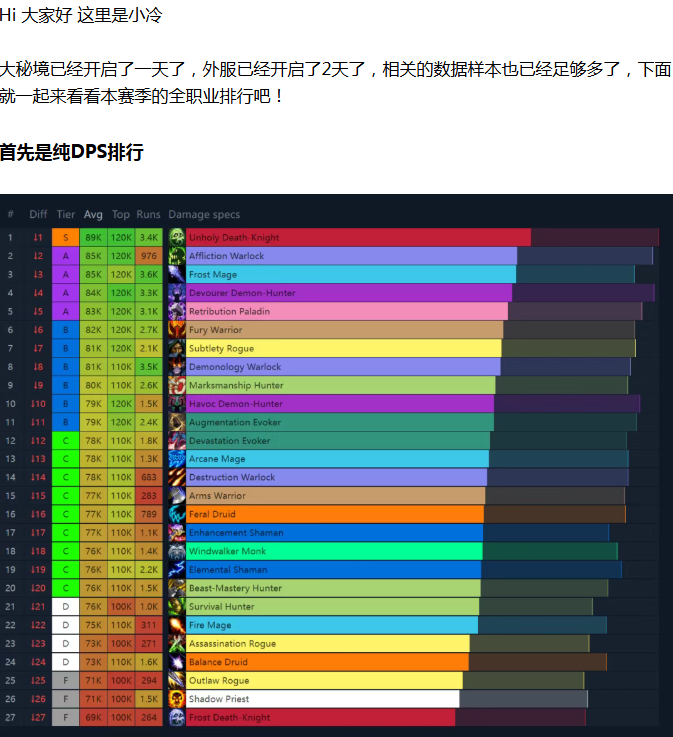Click the Diff column header
Viewport: 673px width, 737px height.
point(38,214)
